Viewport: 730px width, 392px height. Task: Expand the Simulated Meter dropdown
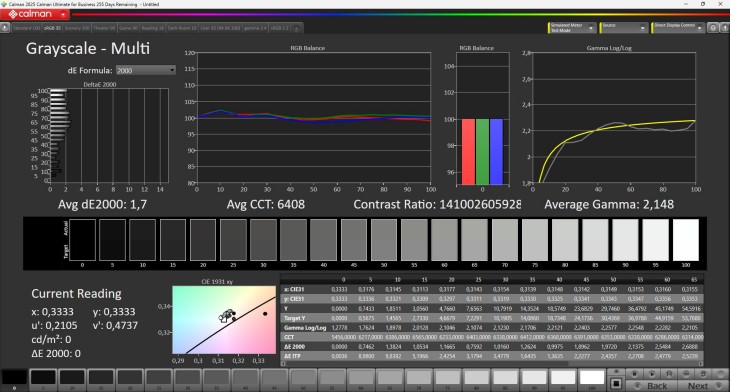pos(572,28)
